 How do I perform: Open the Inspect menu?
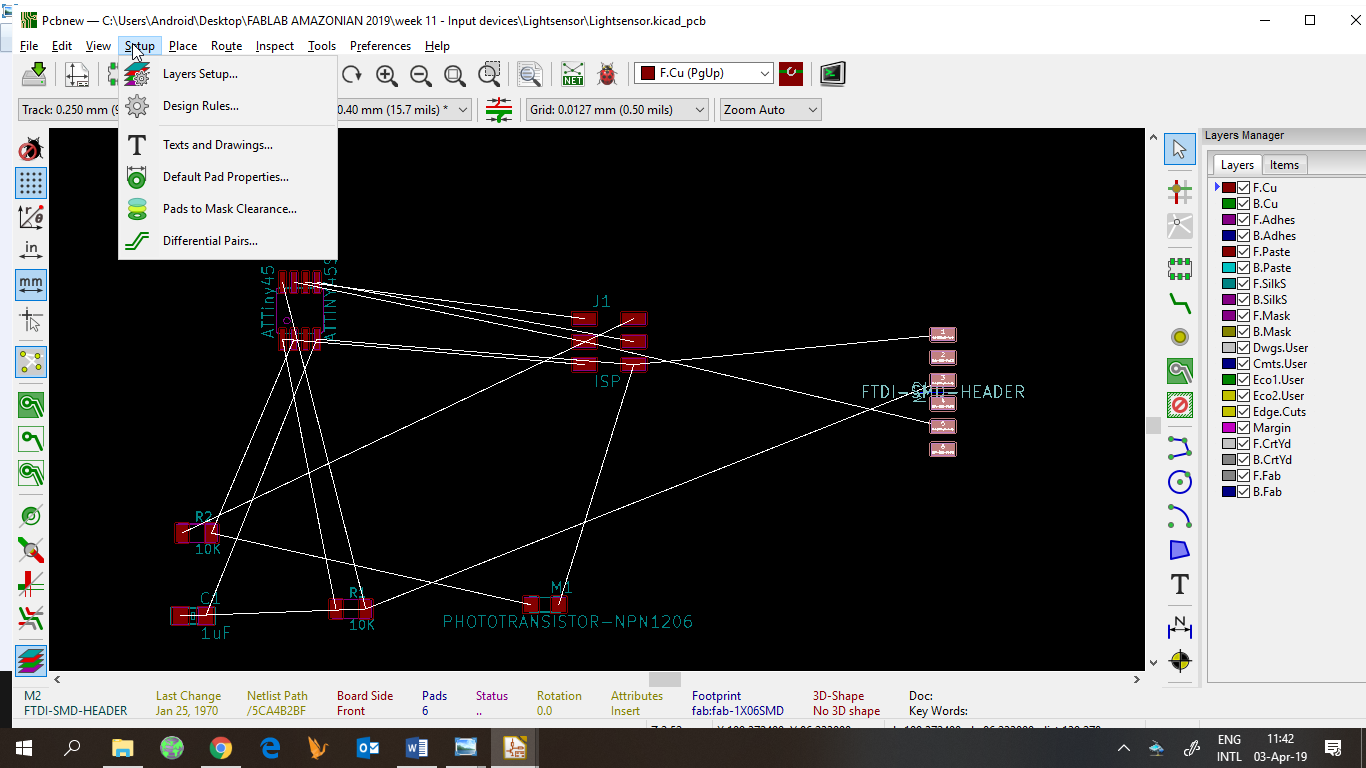click(274, 46)
